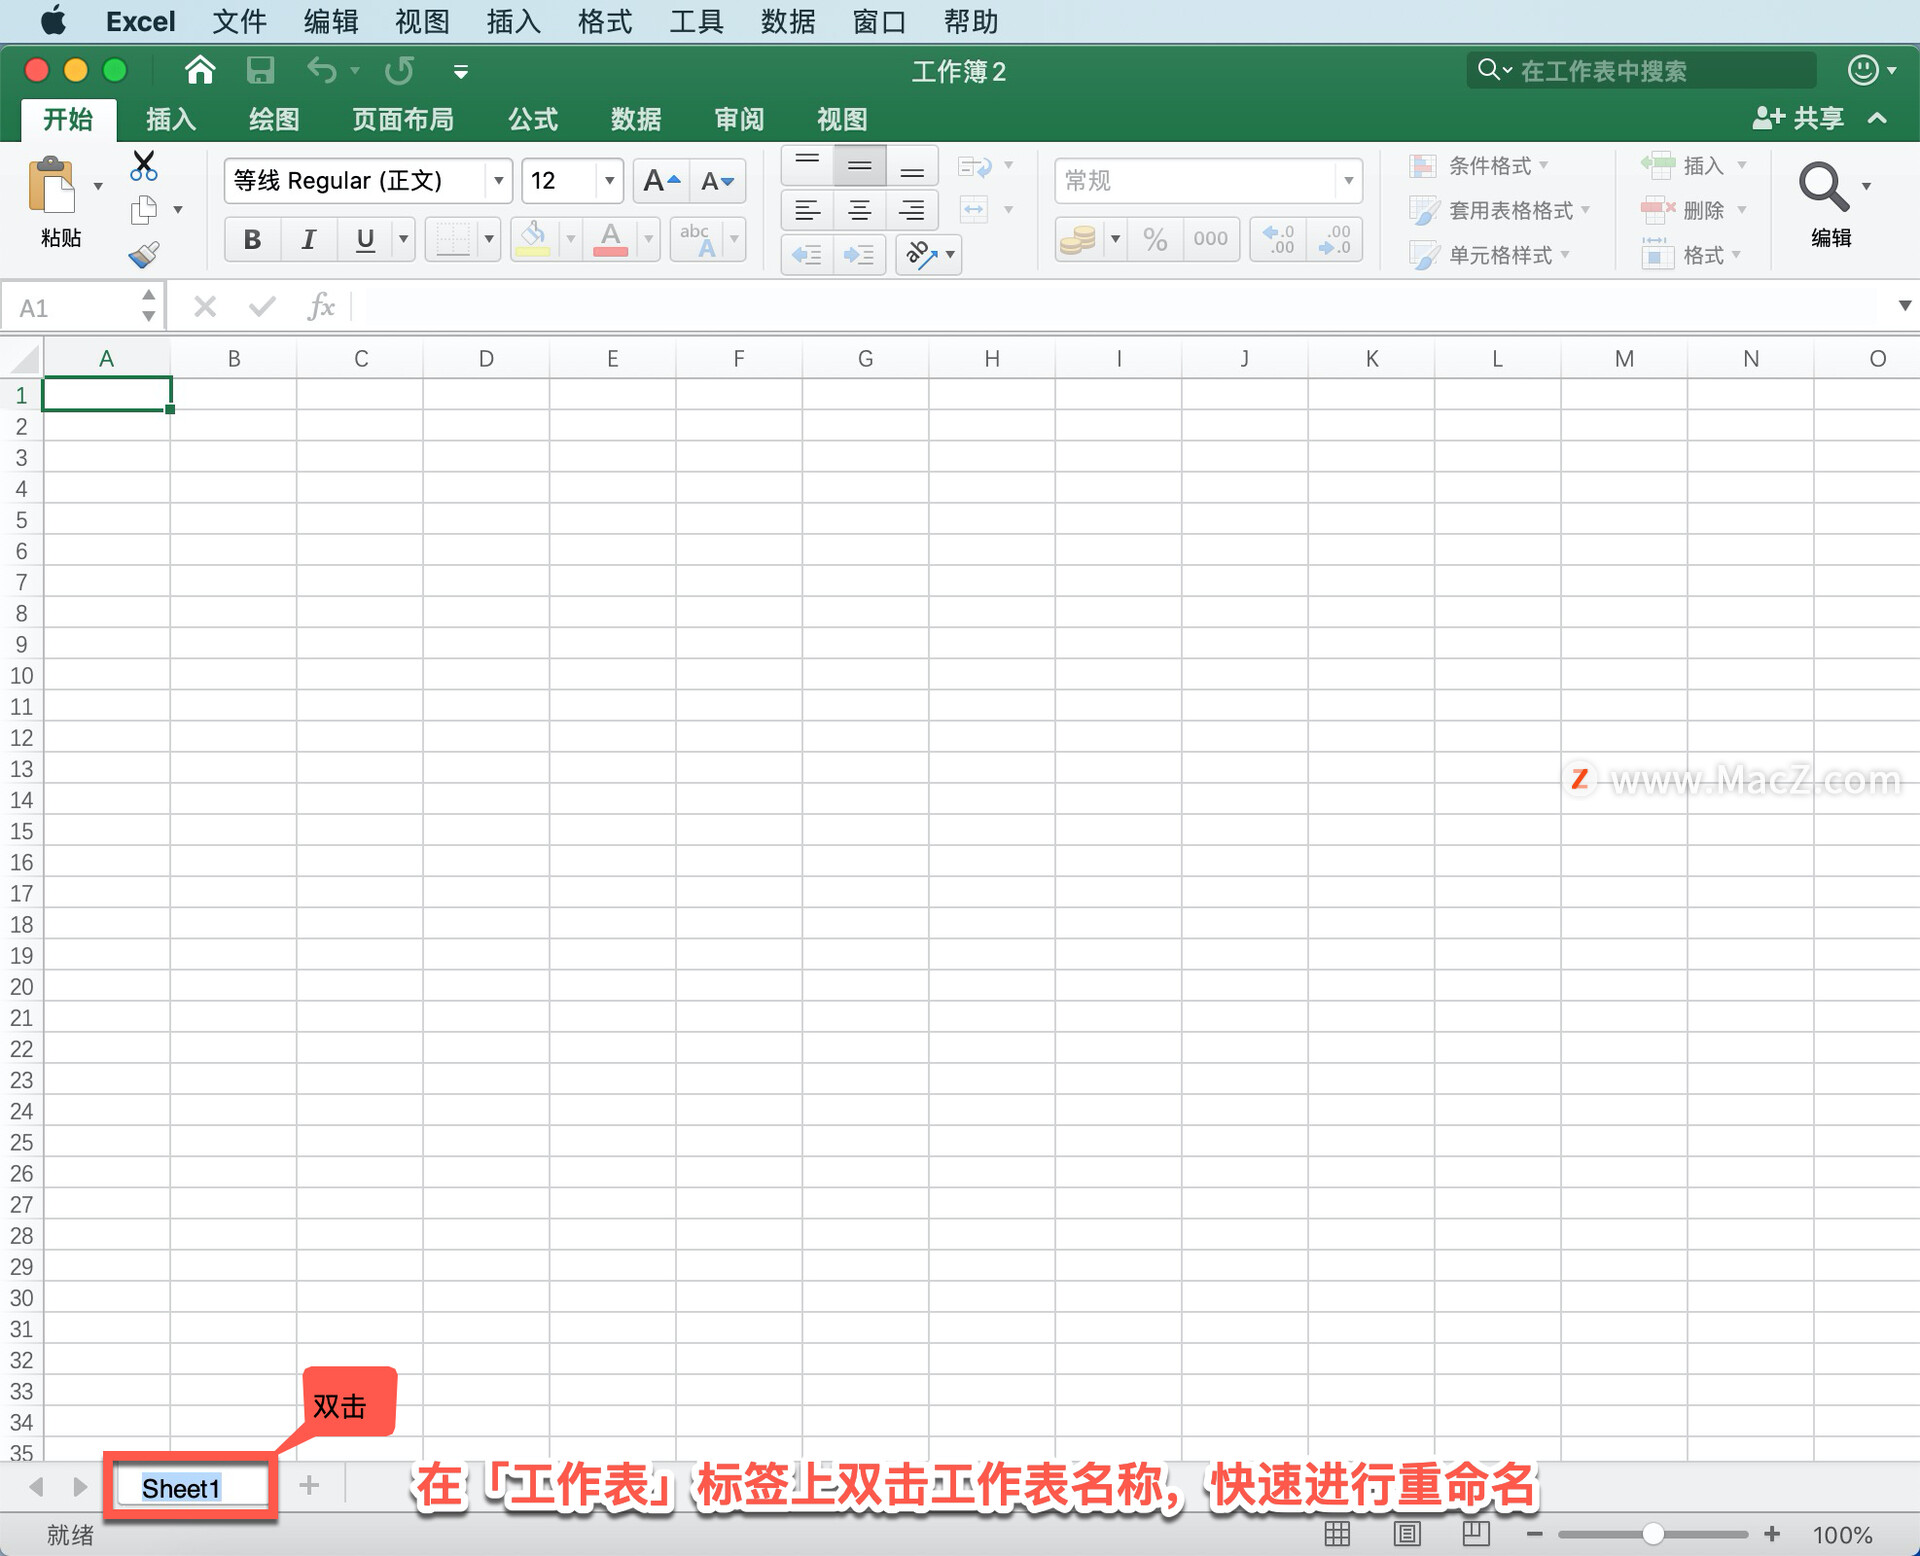Add a new sheet with plus button
Viewport: 1920px width, 1556px height.
(309, 1486)
